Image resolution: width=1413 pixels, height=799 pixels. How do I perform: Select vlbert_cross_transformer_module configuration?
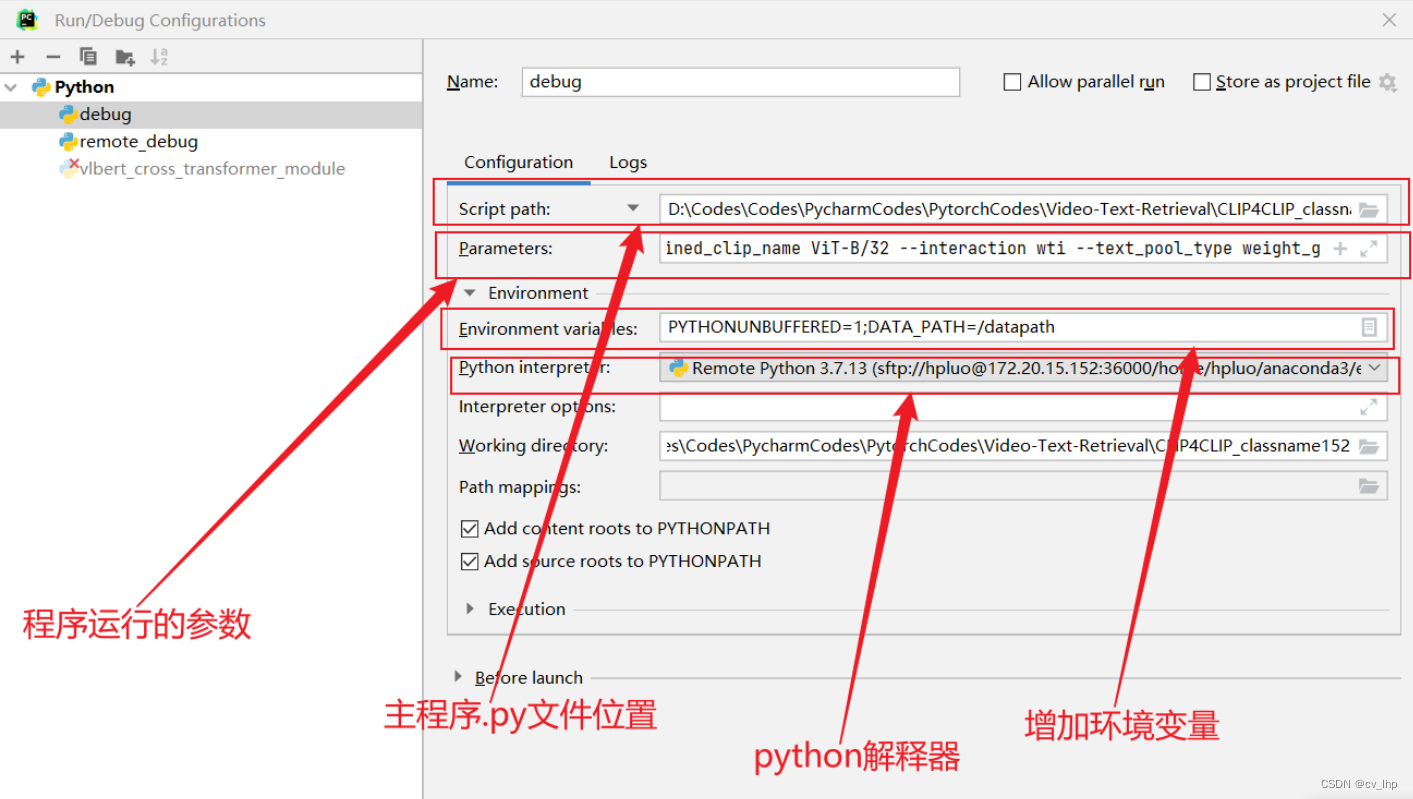[211, 168]
